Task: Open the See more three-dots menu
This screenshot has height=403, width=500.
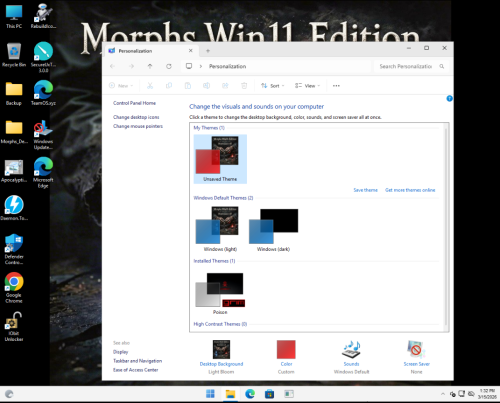Action: [x=336, y=86]
